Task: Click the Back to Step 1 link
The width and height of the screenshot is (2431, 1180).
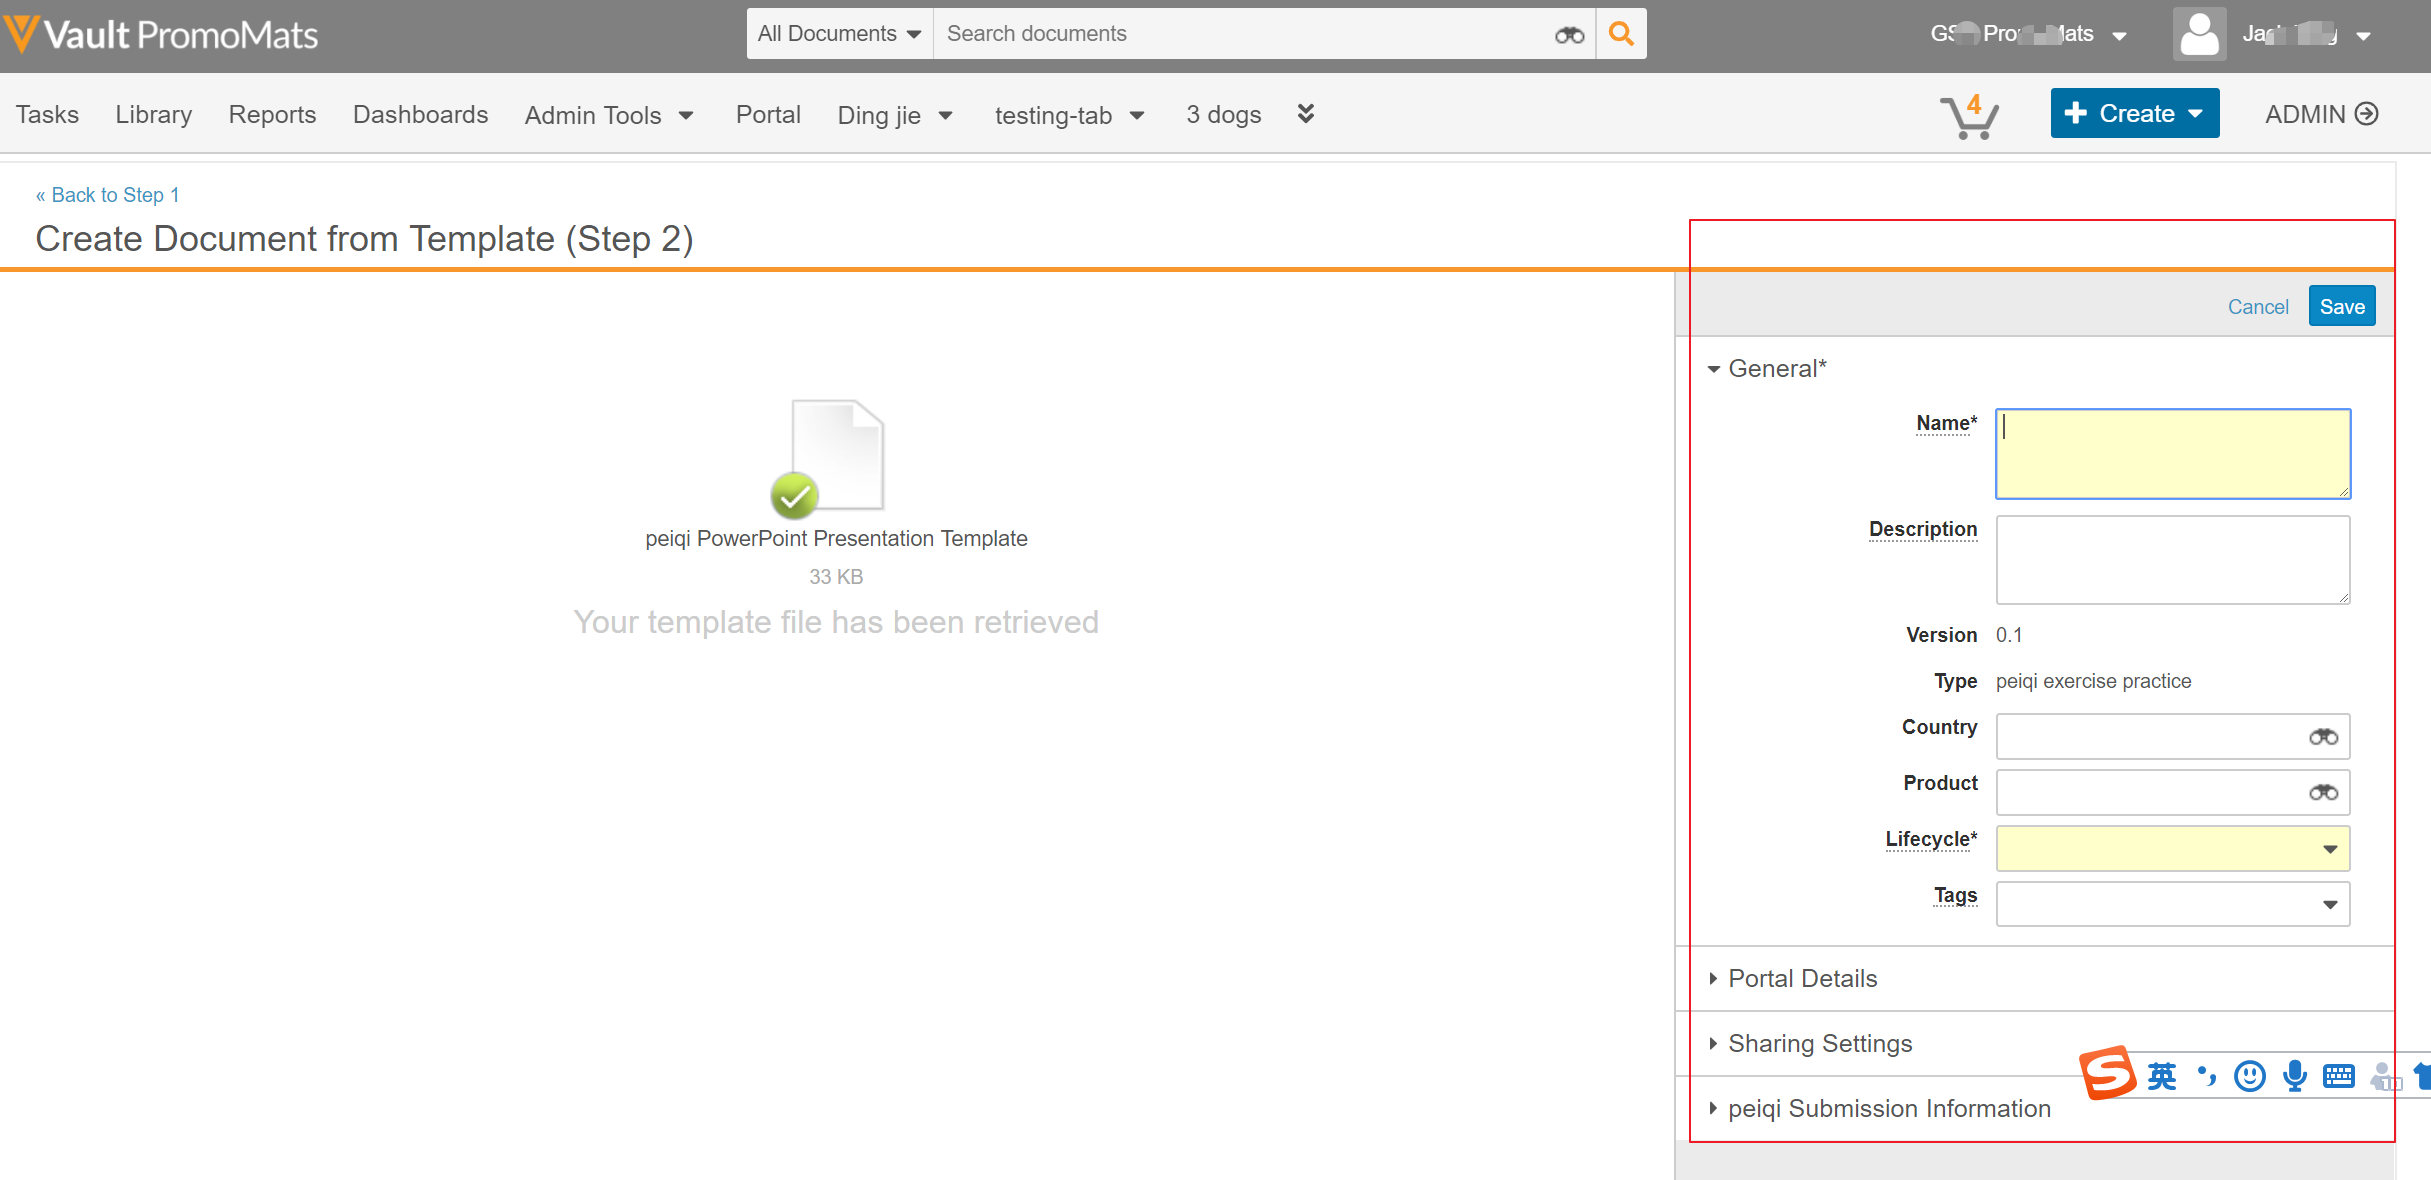Action: point(108,195)
